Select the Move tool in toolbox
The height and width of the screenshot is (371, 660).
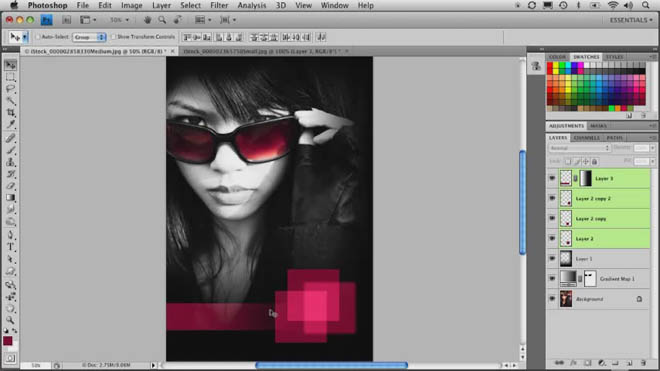(11, 65)
